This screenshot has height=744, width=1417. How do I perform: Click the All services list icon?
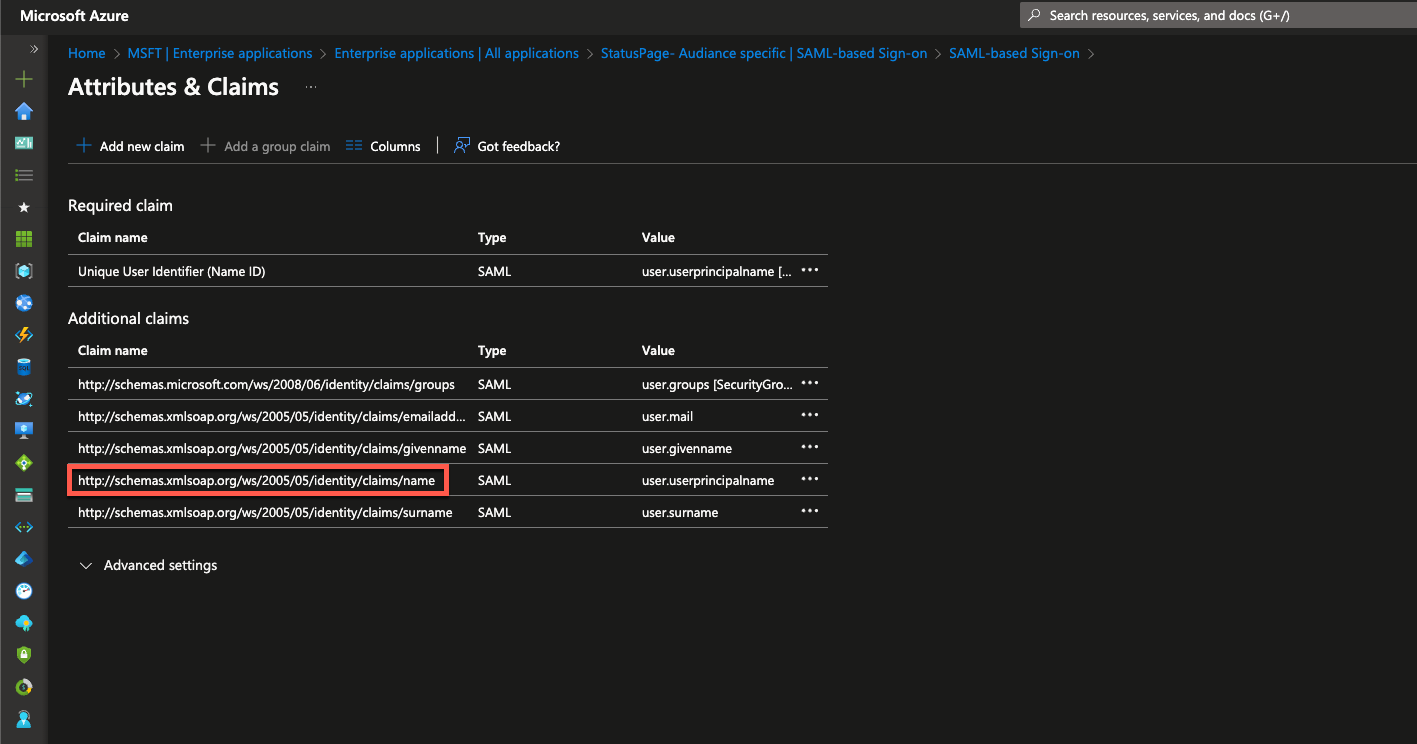coord(24,175)
